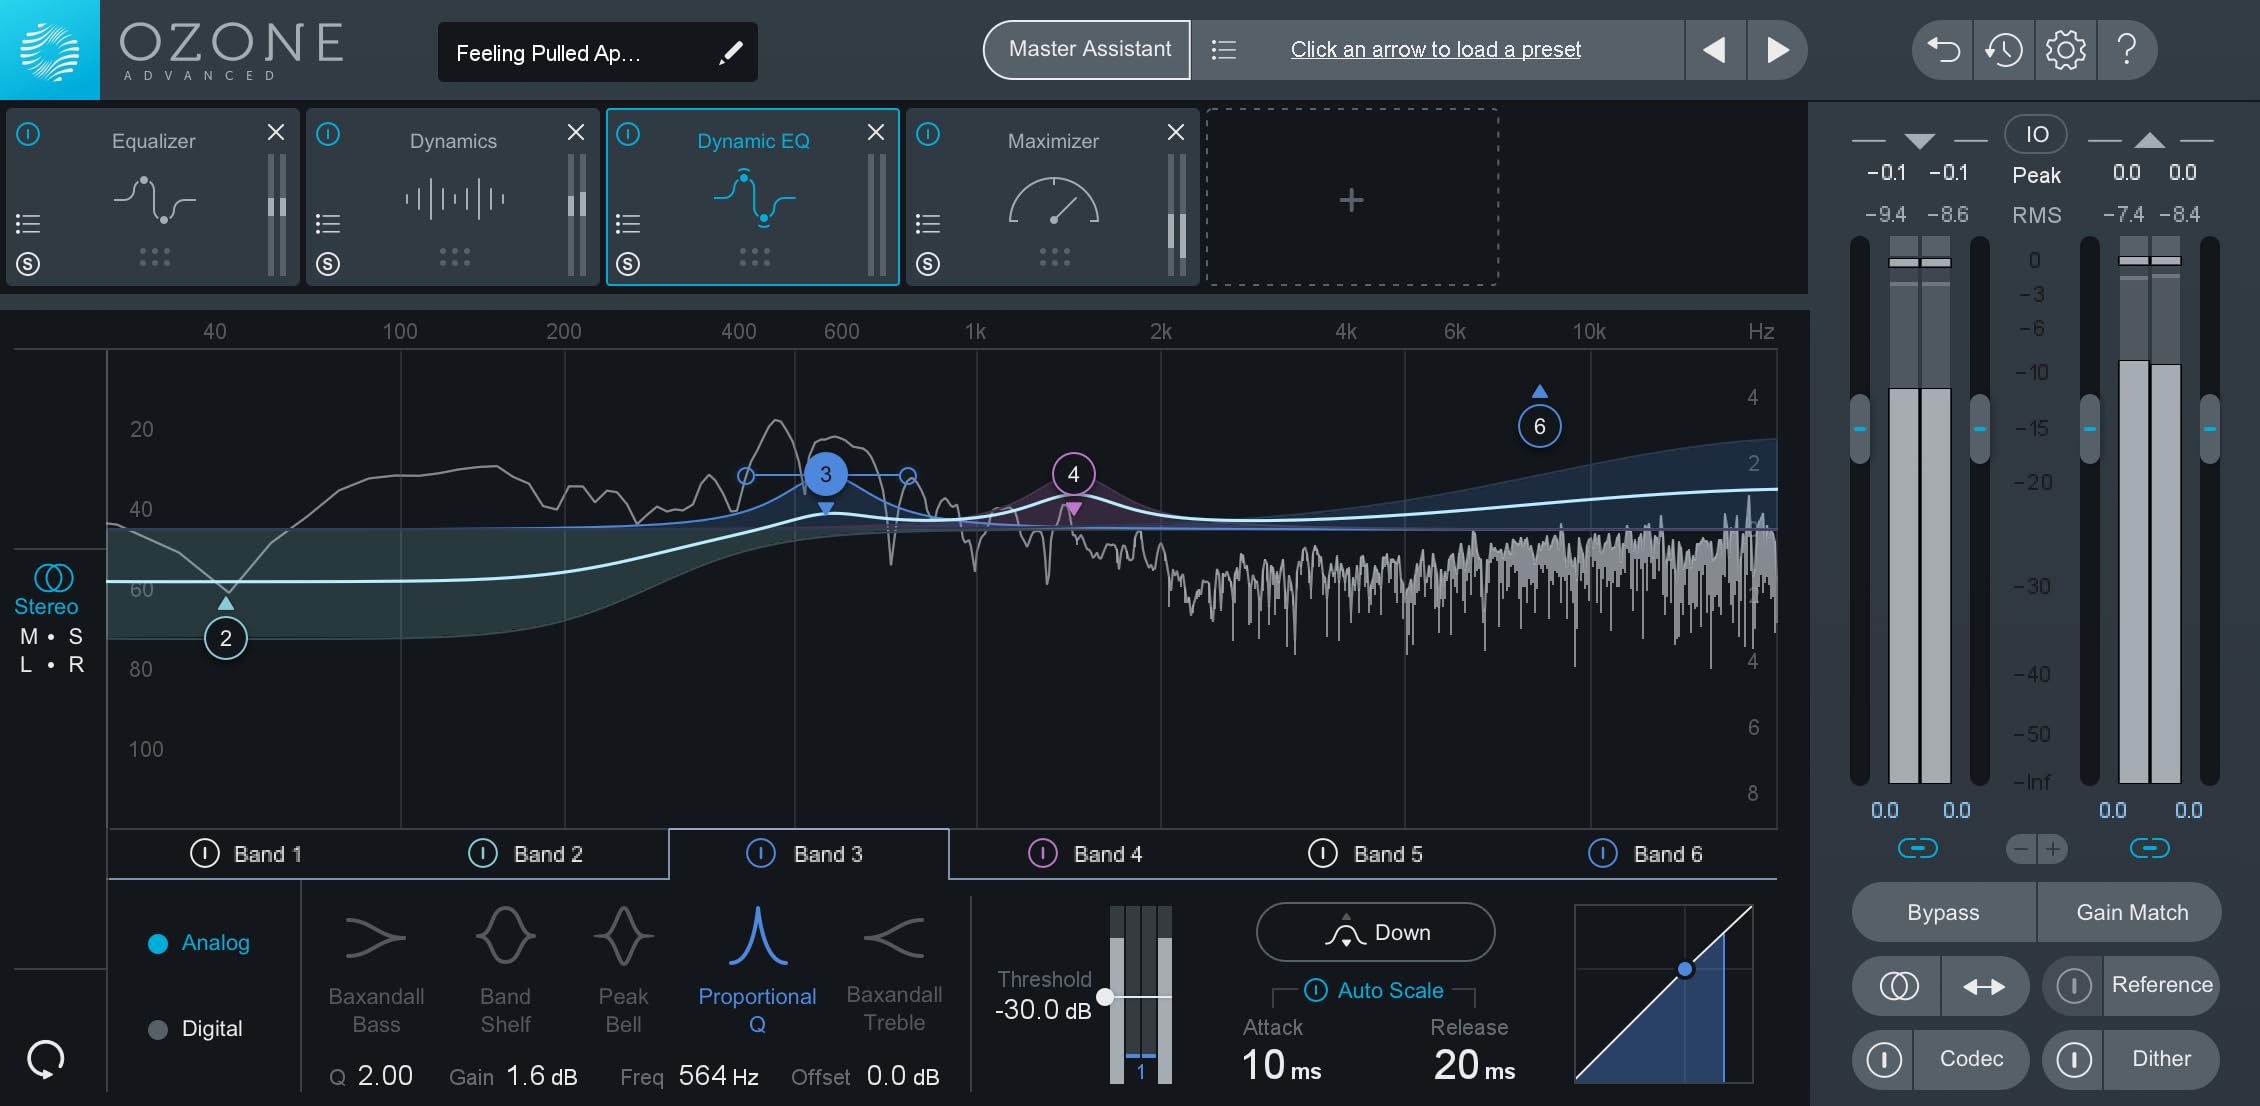Open the Down mode selector

point(1375,932)
